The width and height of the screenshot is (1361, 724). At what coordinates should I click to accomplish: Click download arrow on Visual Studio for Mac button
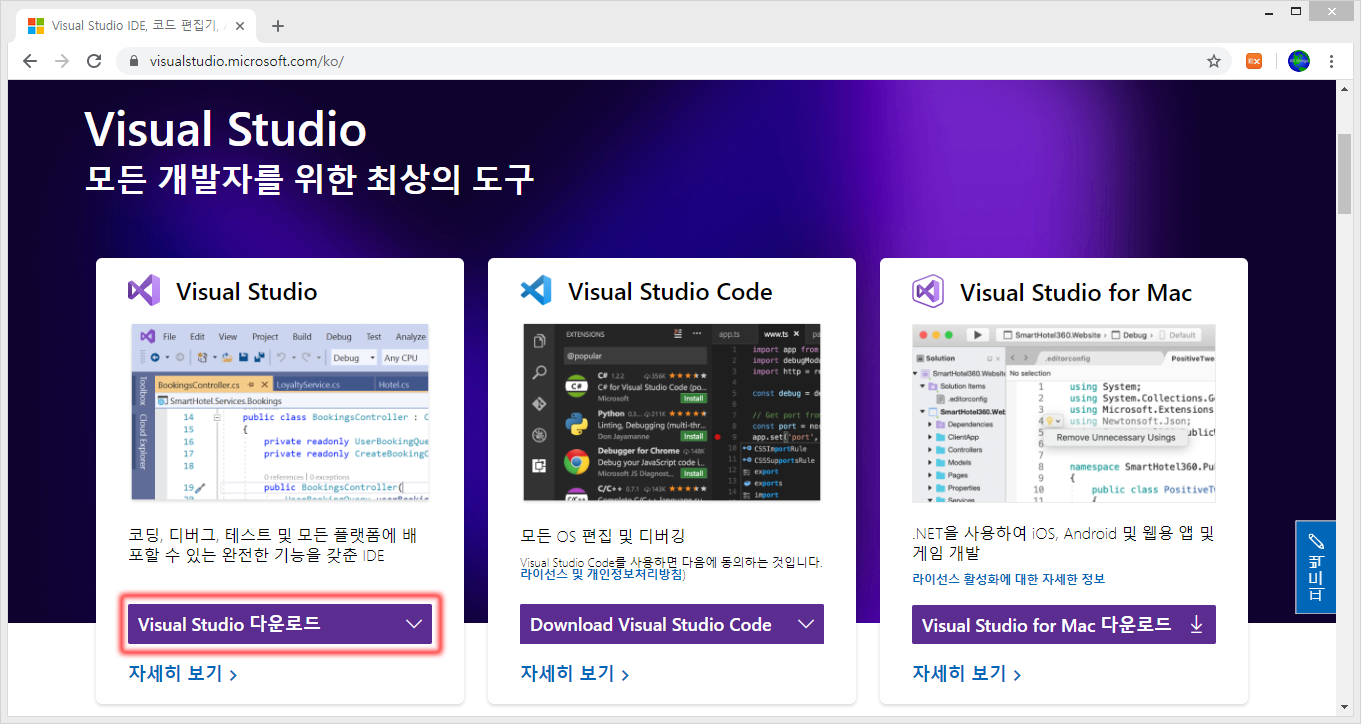1196,625
